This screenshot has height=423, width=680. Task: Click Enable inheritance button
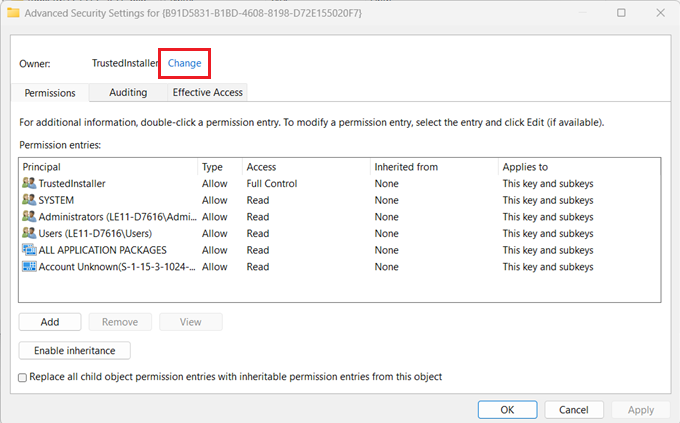pos(75,351)
